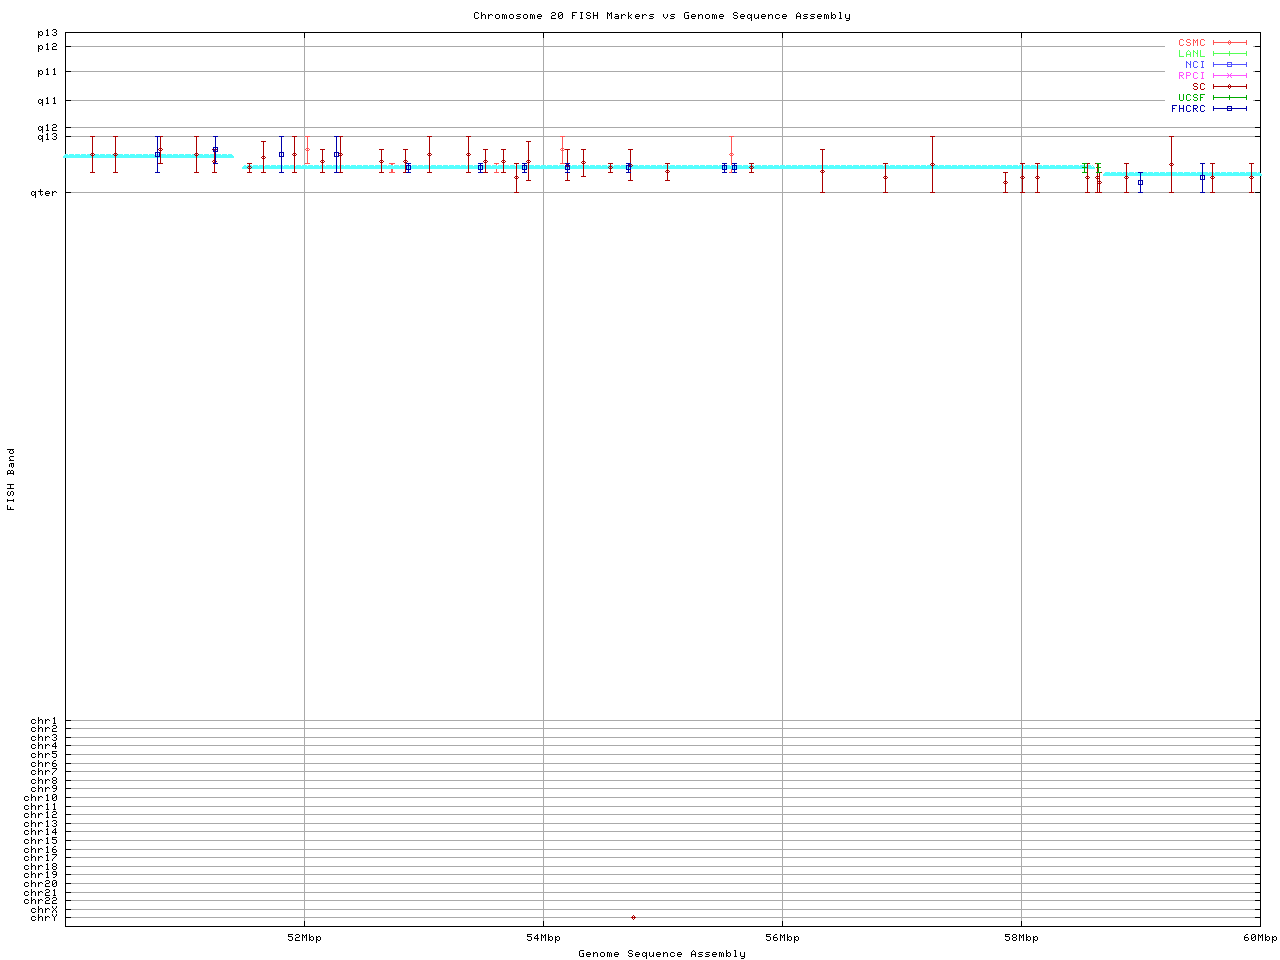Screen dimensions: 1280x960
Task: Click the LANL legend line sample
Action: click(1229, 54)
